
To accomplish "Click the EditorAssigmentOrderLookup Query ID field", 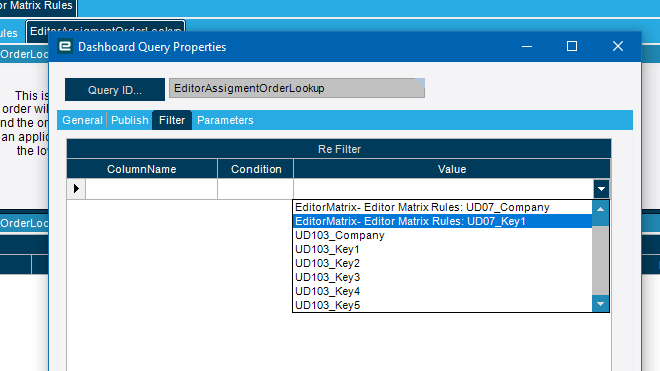I will 297,88.
